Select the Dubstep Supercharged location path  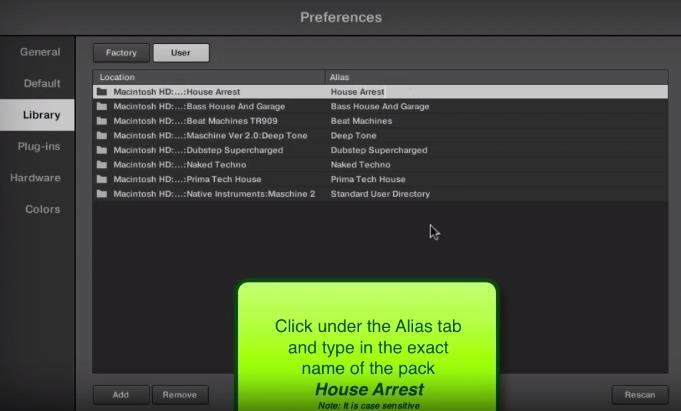coord(198,150)
